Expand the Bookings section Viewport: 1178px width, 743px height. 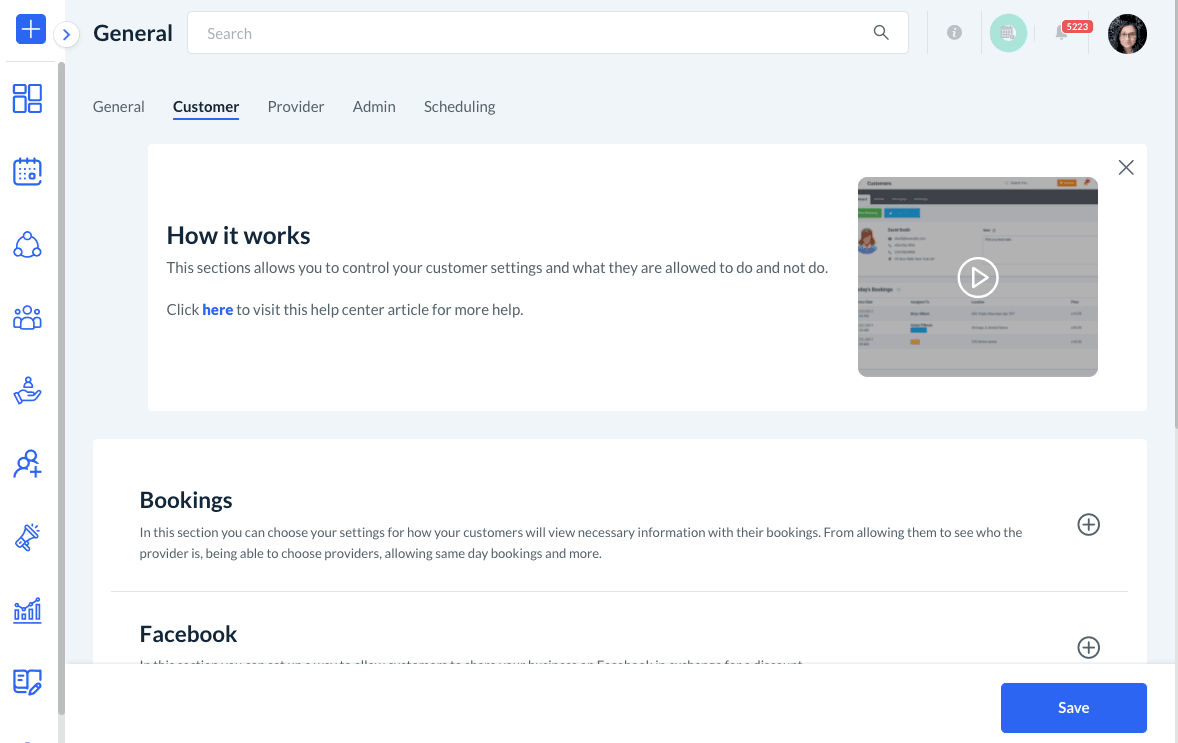(x=1088, y=525)
